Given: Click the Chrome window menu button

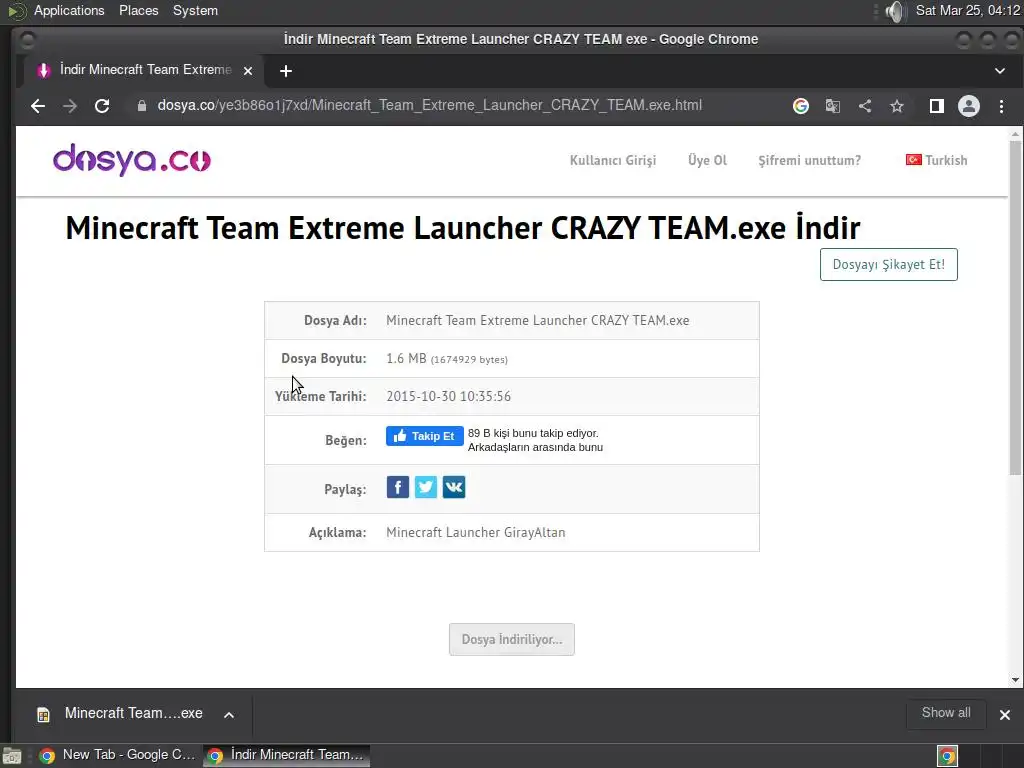Looking at the screenshot, I should point(27,40).
